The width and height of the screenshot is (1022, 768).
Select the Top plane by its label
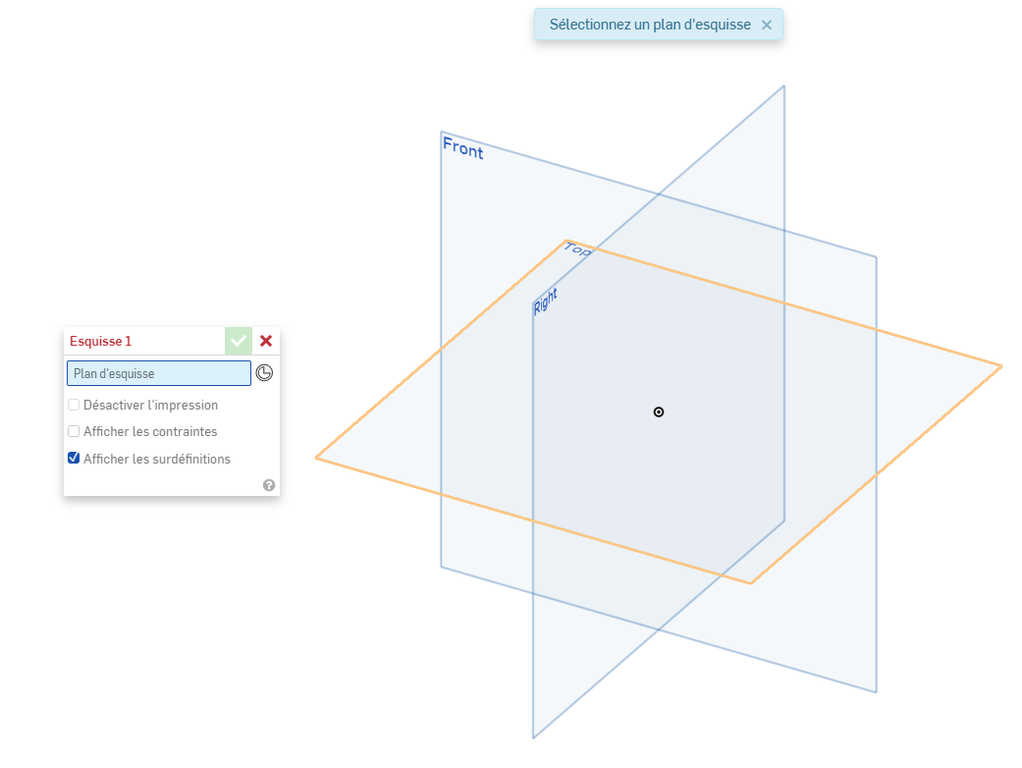[577, 249]
